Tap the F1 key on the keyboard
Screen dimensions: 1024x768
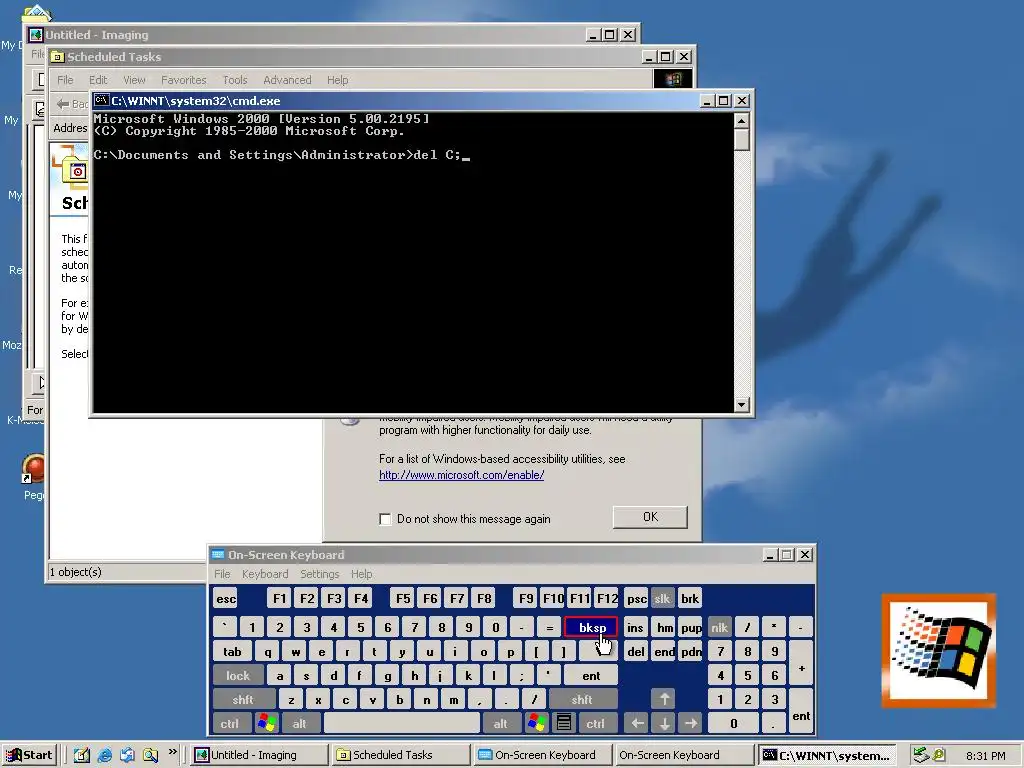tap(280, 599)
